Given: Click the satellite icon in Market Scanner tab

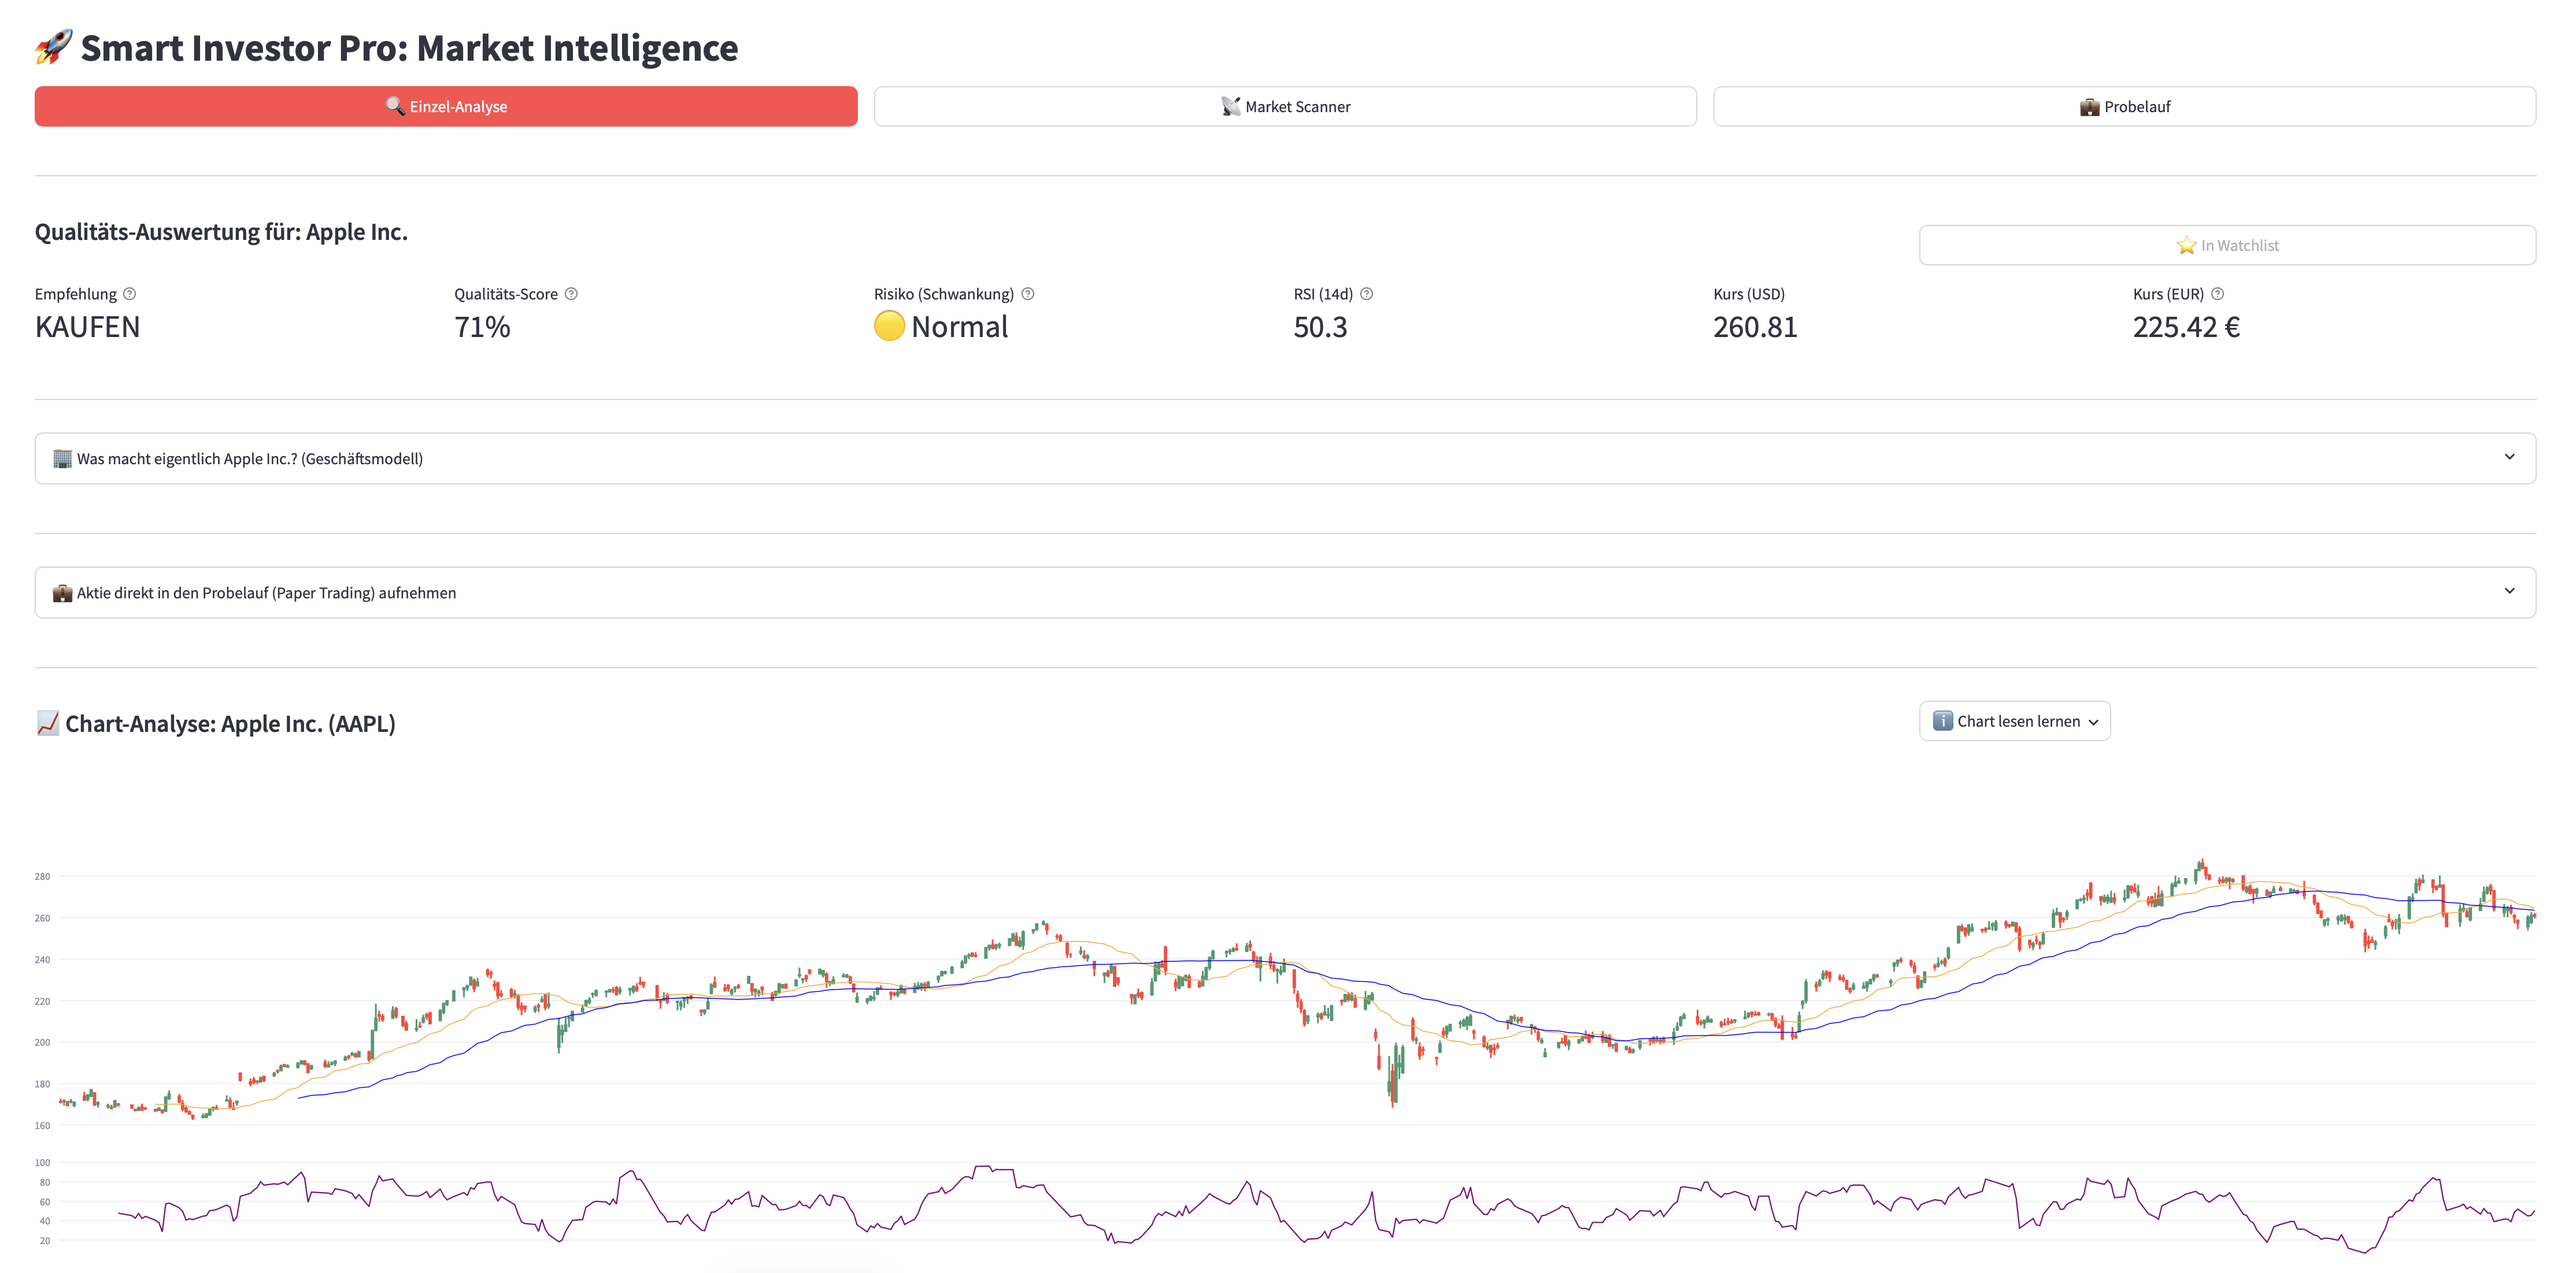Looking at the screenshot, I should point(1230,107).
